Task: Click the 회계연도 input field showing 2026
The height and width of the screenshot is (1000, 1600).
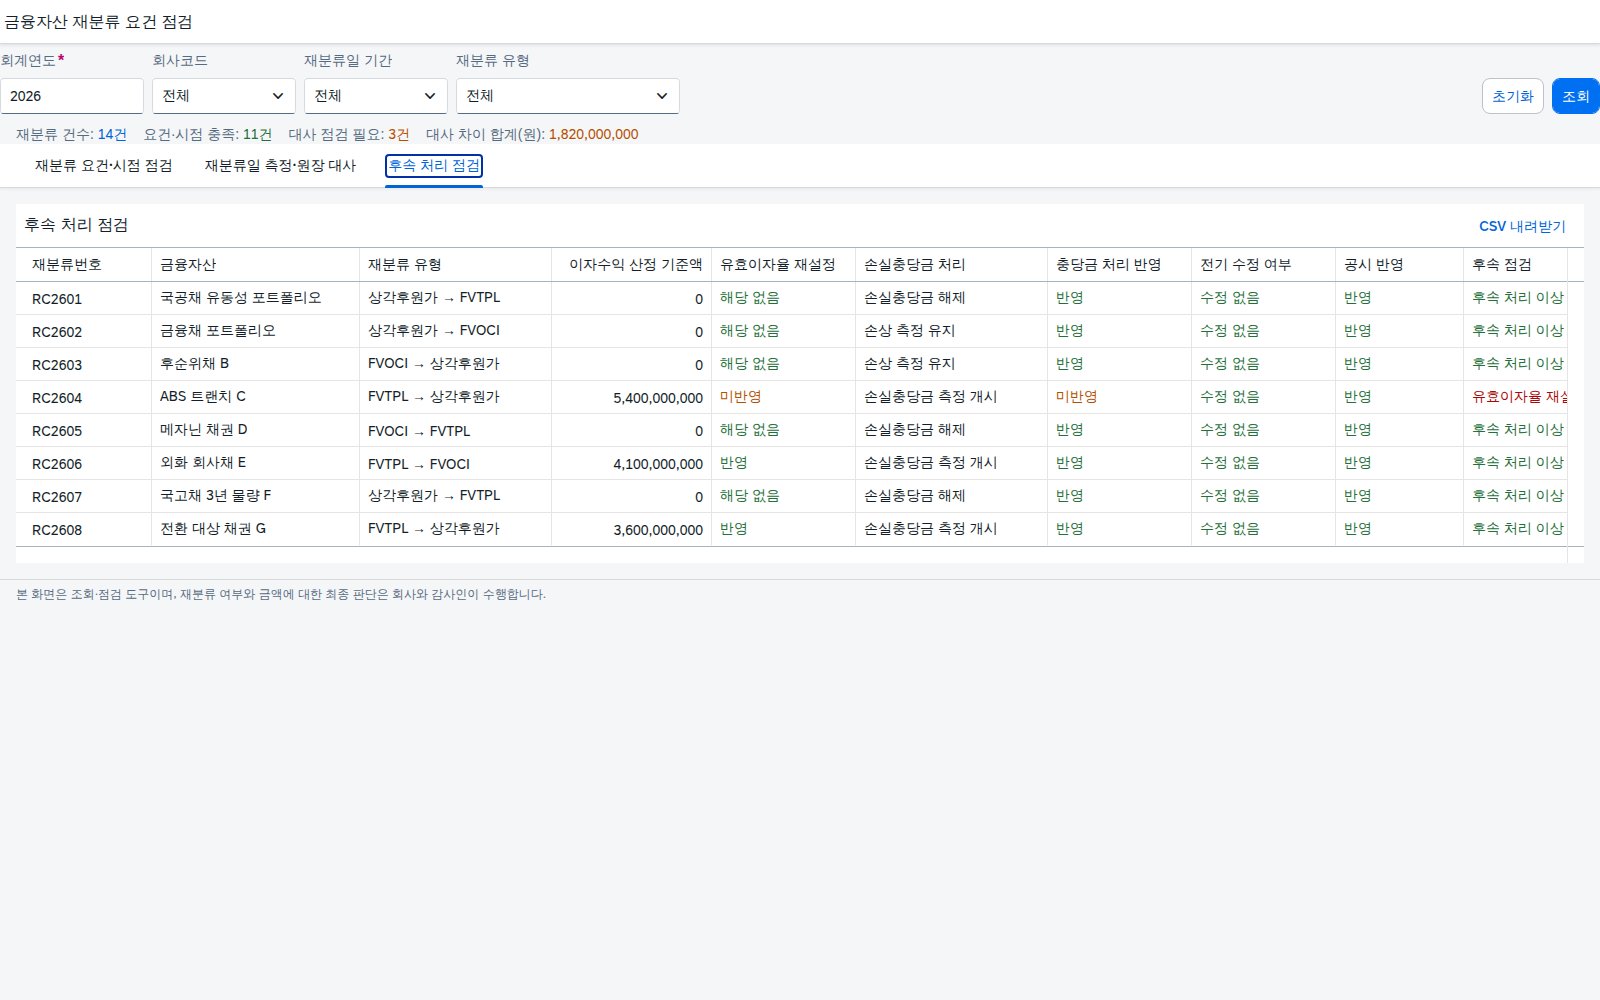Action: (x=71, y=96)
